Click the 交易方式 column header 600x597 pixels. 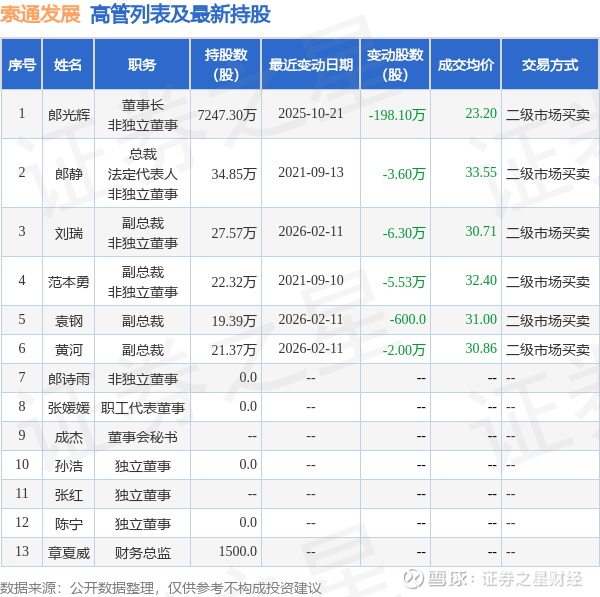point(550,65)
